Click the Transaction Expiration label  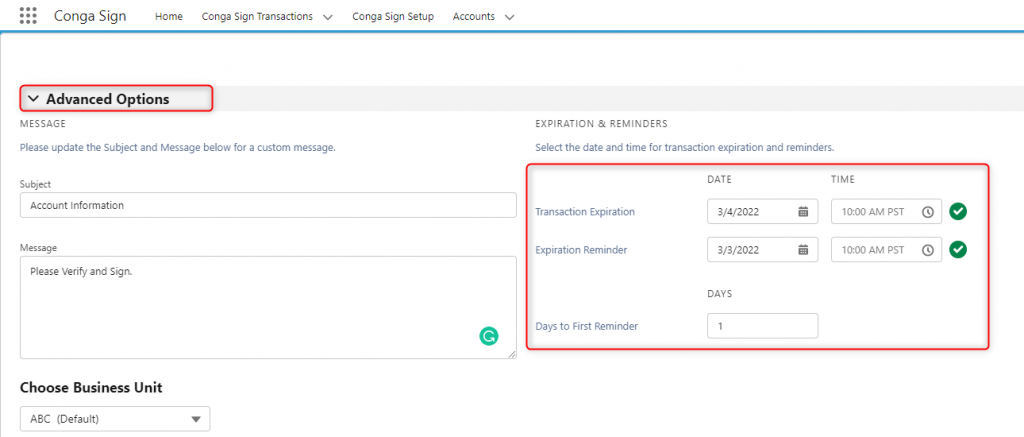tap(584, 212)
